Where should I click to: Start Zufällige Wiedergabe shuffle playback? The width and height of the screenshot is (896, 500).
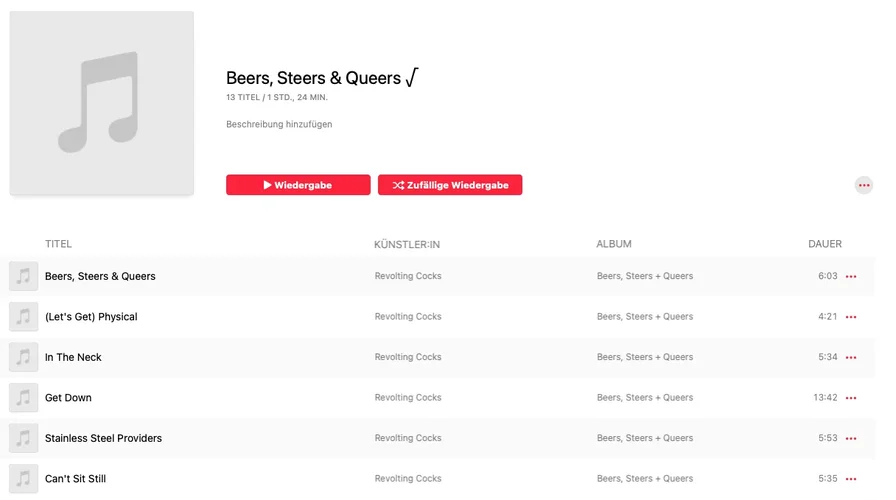point(450,185)
